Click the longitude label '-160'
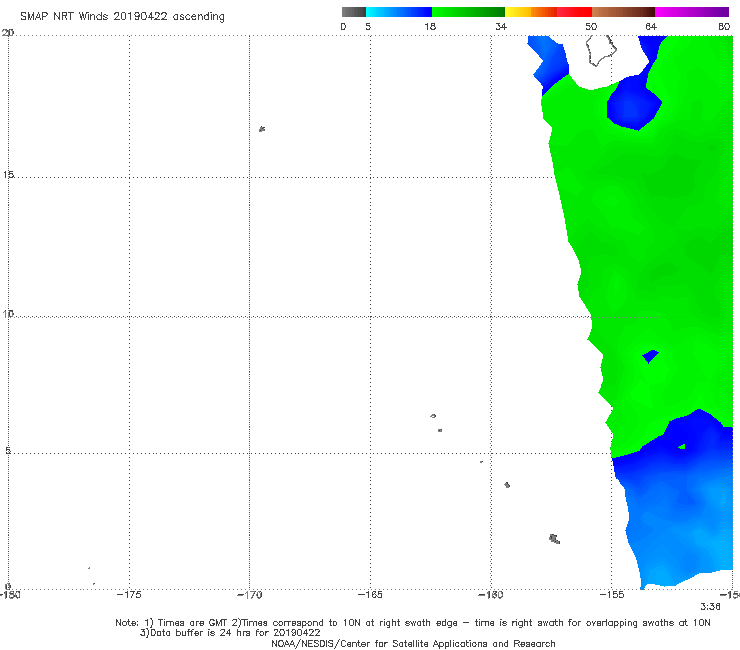The width and height of the screenshot is (740, 650). [491, 595]
